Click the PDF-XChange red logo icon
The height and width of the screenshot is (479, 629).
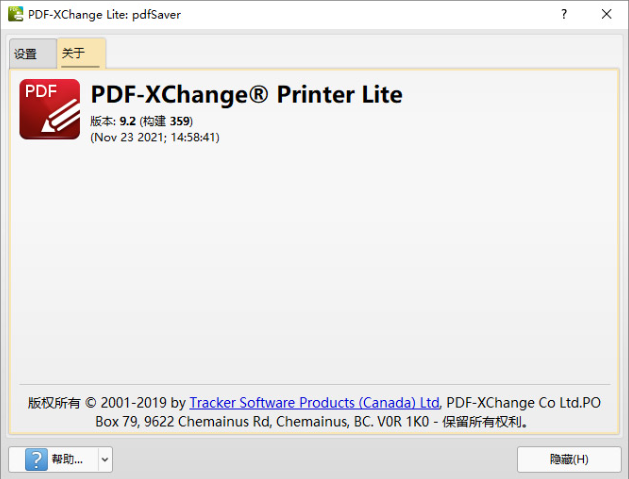coord(50,109)
